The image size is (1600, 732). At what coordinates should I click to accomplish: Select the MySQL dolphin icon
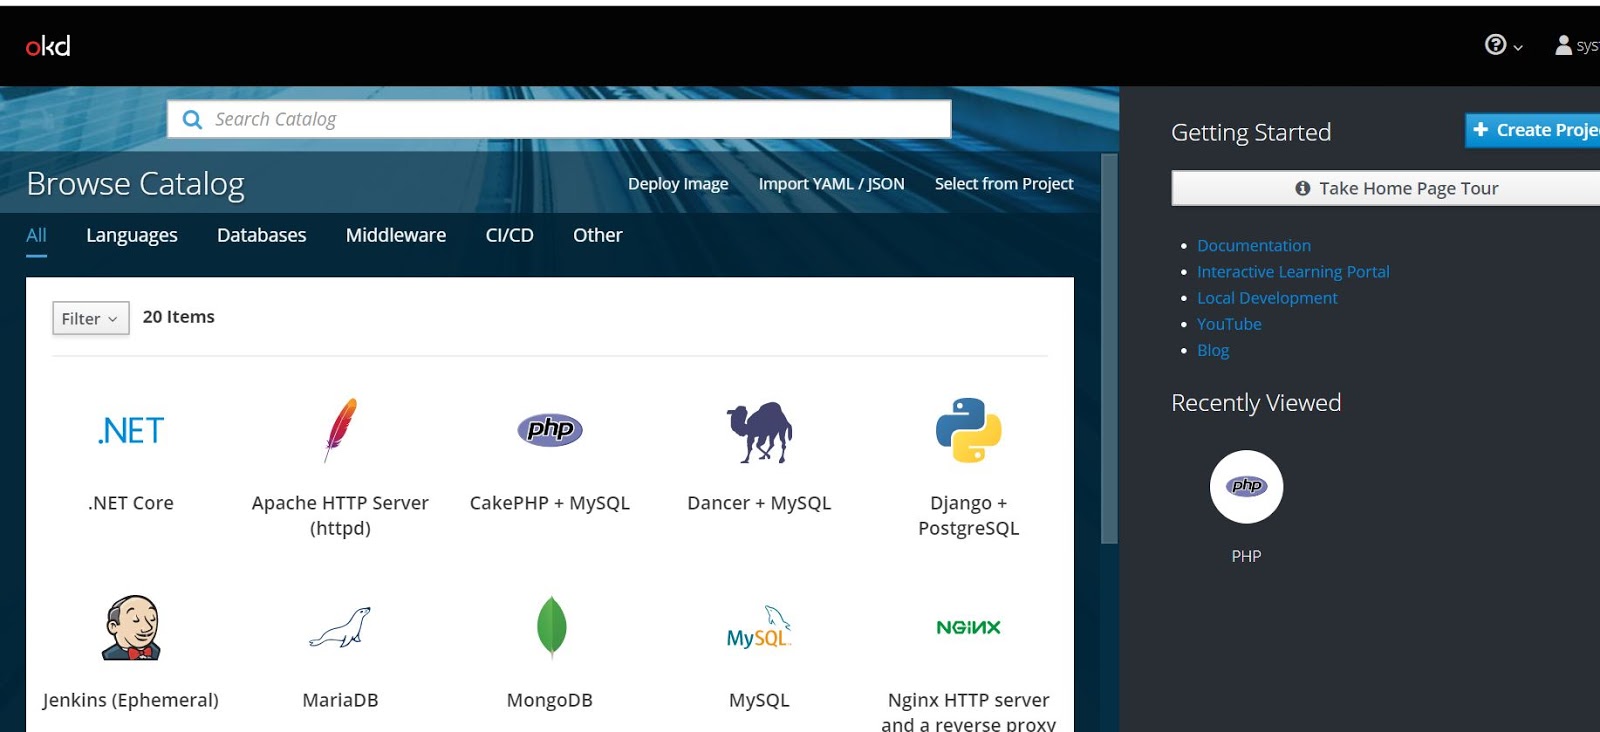(x=759, y=627)
